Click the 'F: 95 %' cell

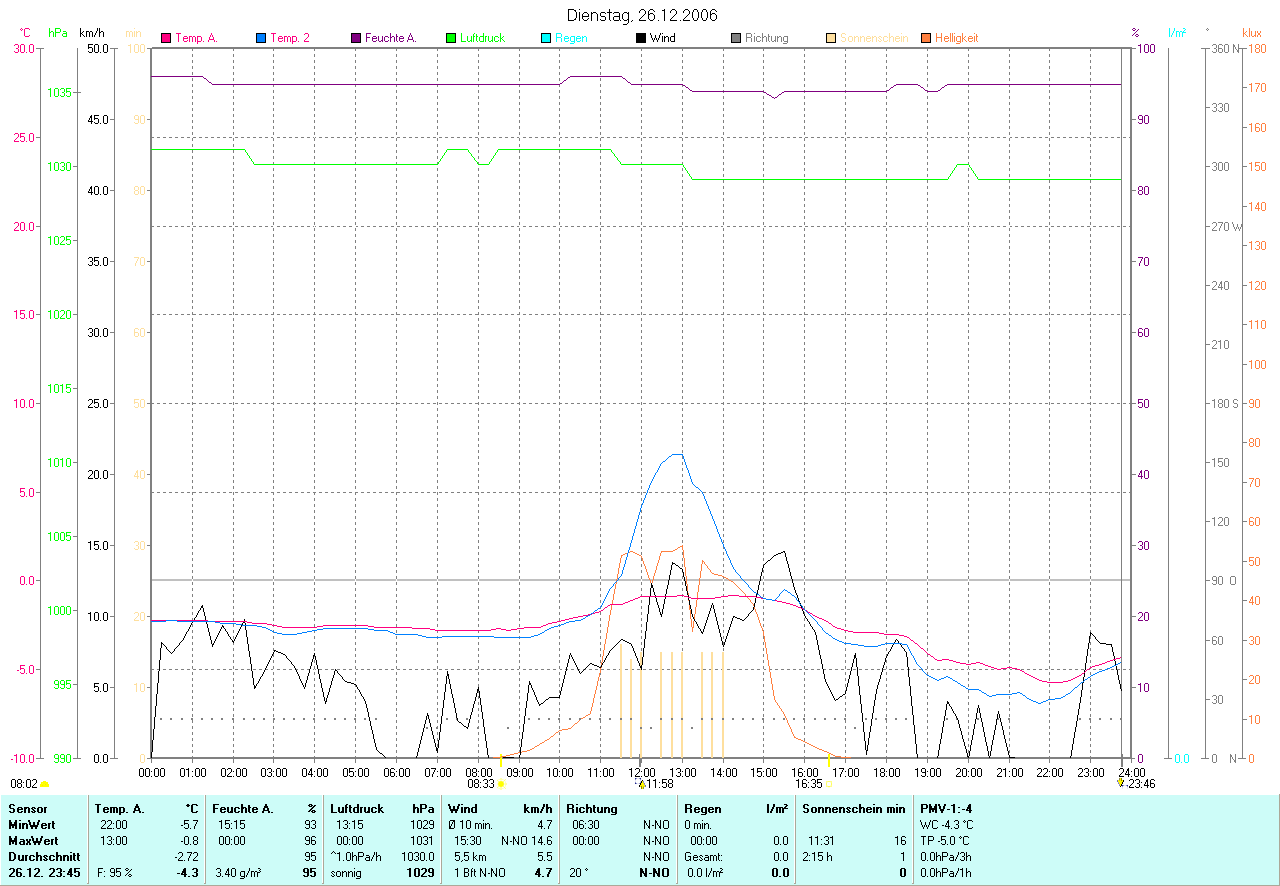click(114, 873)
